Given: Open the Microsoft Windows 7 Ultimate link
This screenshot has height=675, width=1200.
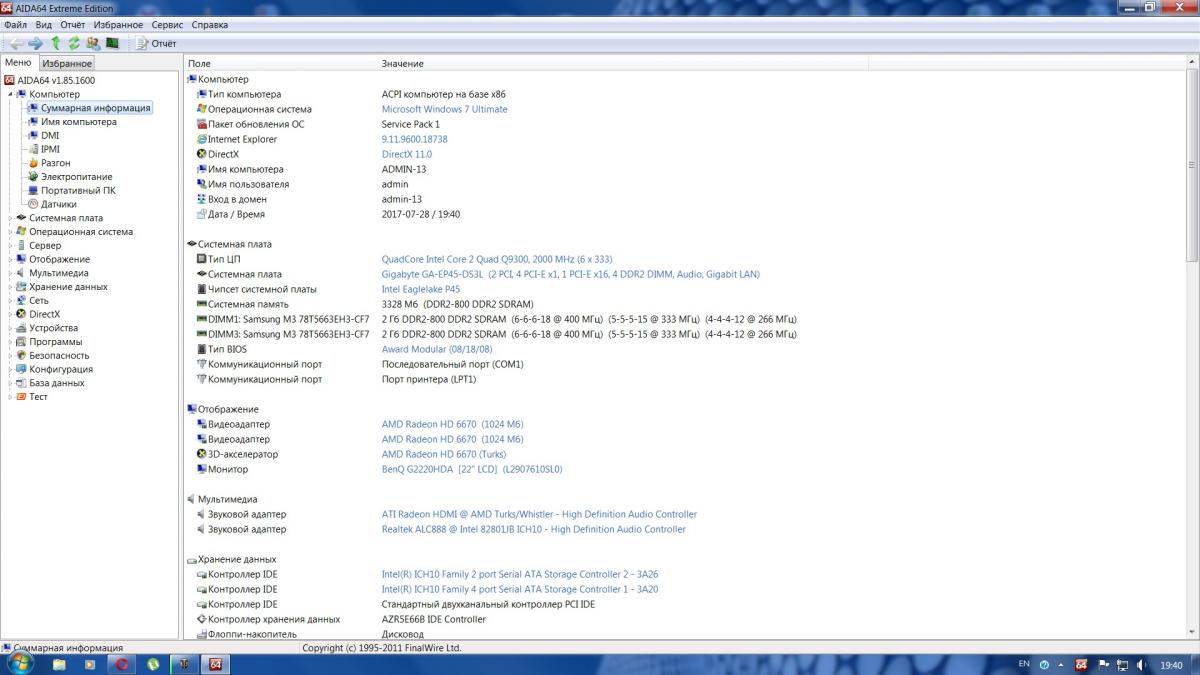Looking at the screenshot, I should point(444,109).
